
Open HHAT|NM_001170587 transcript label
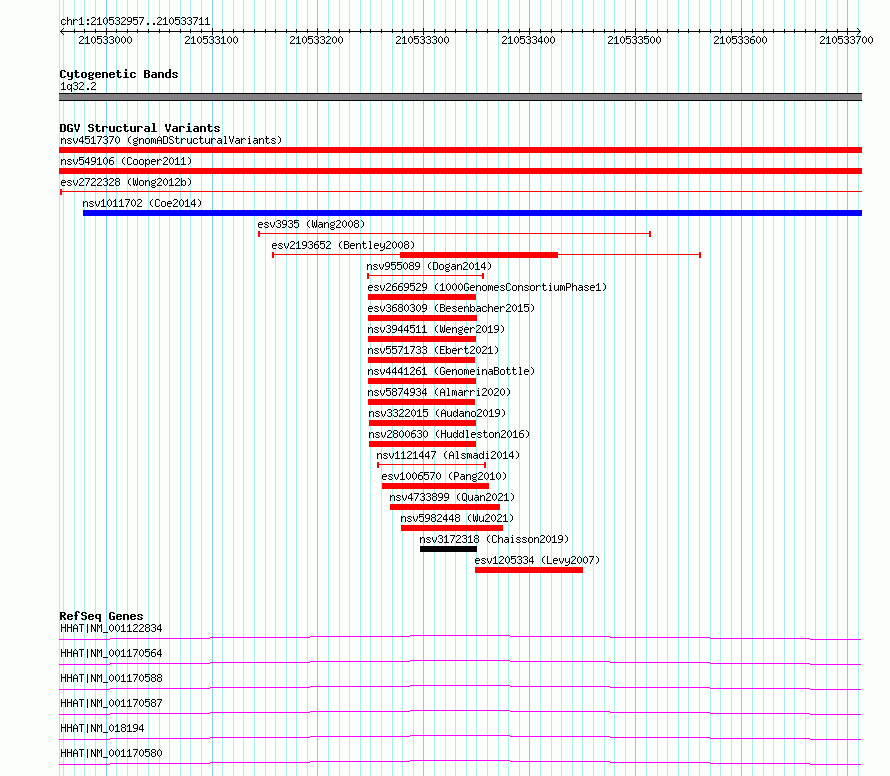(x=111, y=703)
